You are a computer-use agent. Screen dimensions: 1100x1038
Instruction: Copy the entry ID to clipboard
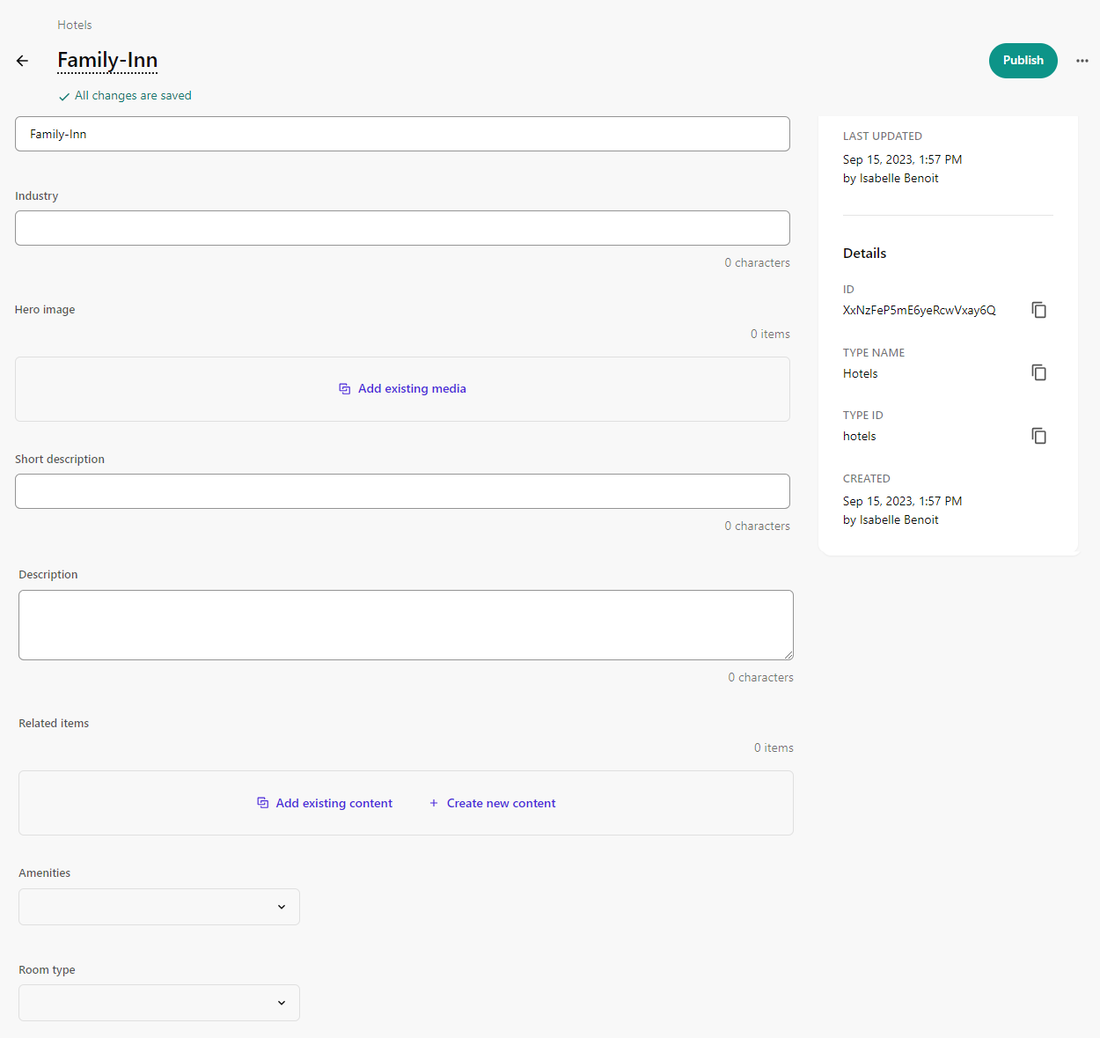(x=1039, y=310)
